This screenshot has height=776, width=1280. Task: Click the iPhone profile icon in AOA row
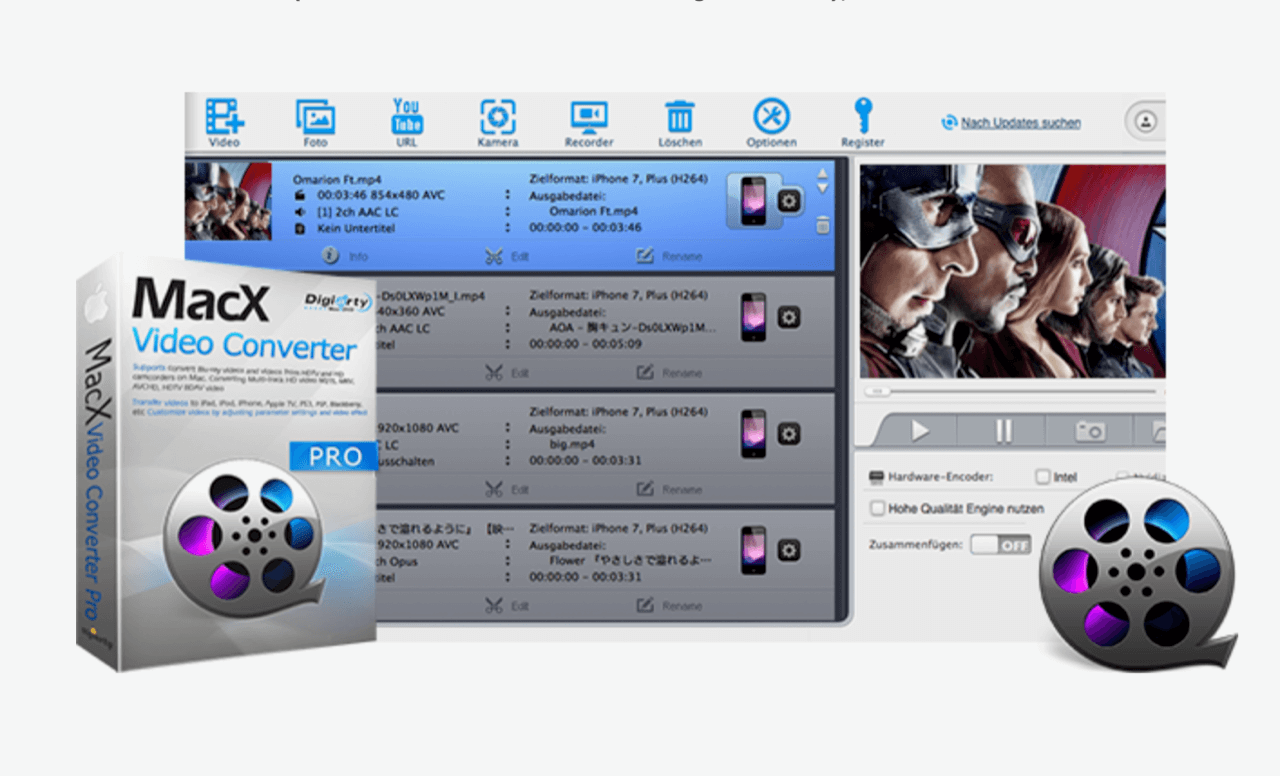click(x=753, y=318)
